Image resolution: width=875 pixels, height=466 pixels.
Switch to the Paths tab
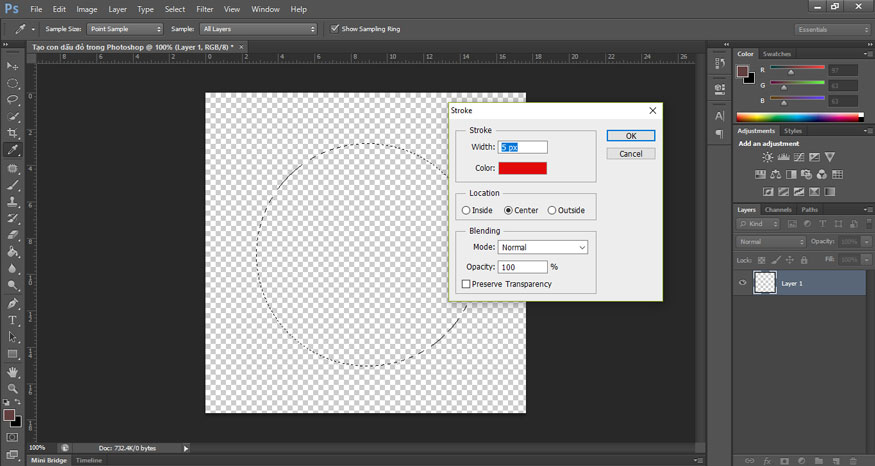[x=809, y=210]
